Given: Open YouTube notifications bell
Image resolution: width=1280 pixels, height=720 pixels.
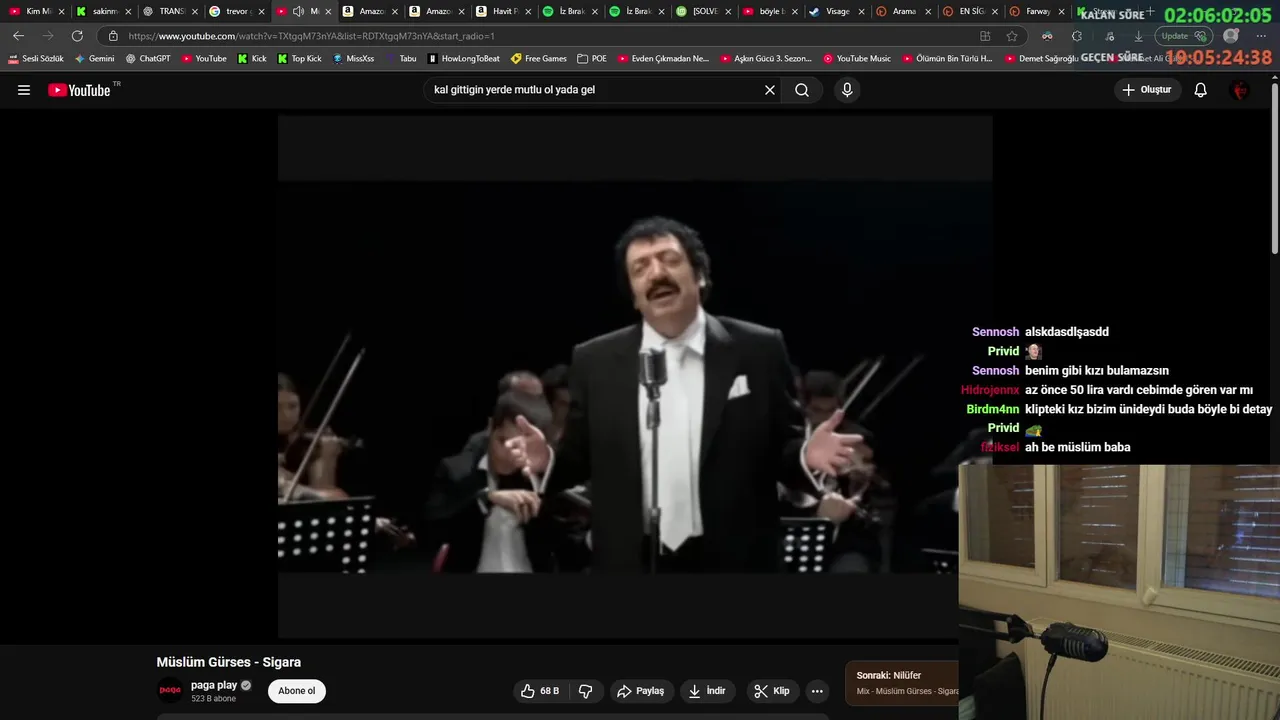Looking at the screenshot, I should 1201,90.
